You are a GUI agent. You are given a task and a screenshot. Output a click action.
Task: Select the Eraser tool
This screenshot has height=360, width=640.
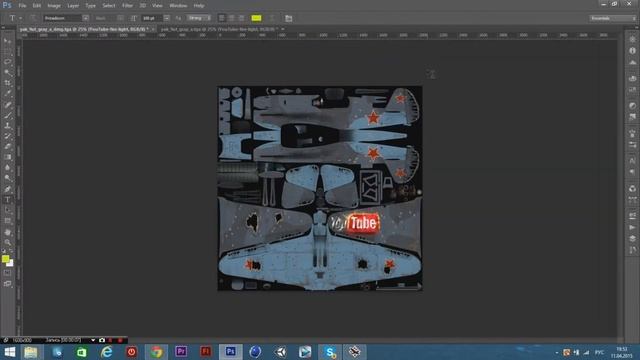coord(7,147)
